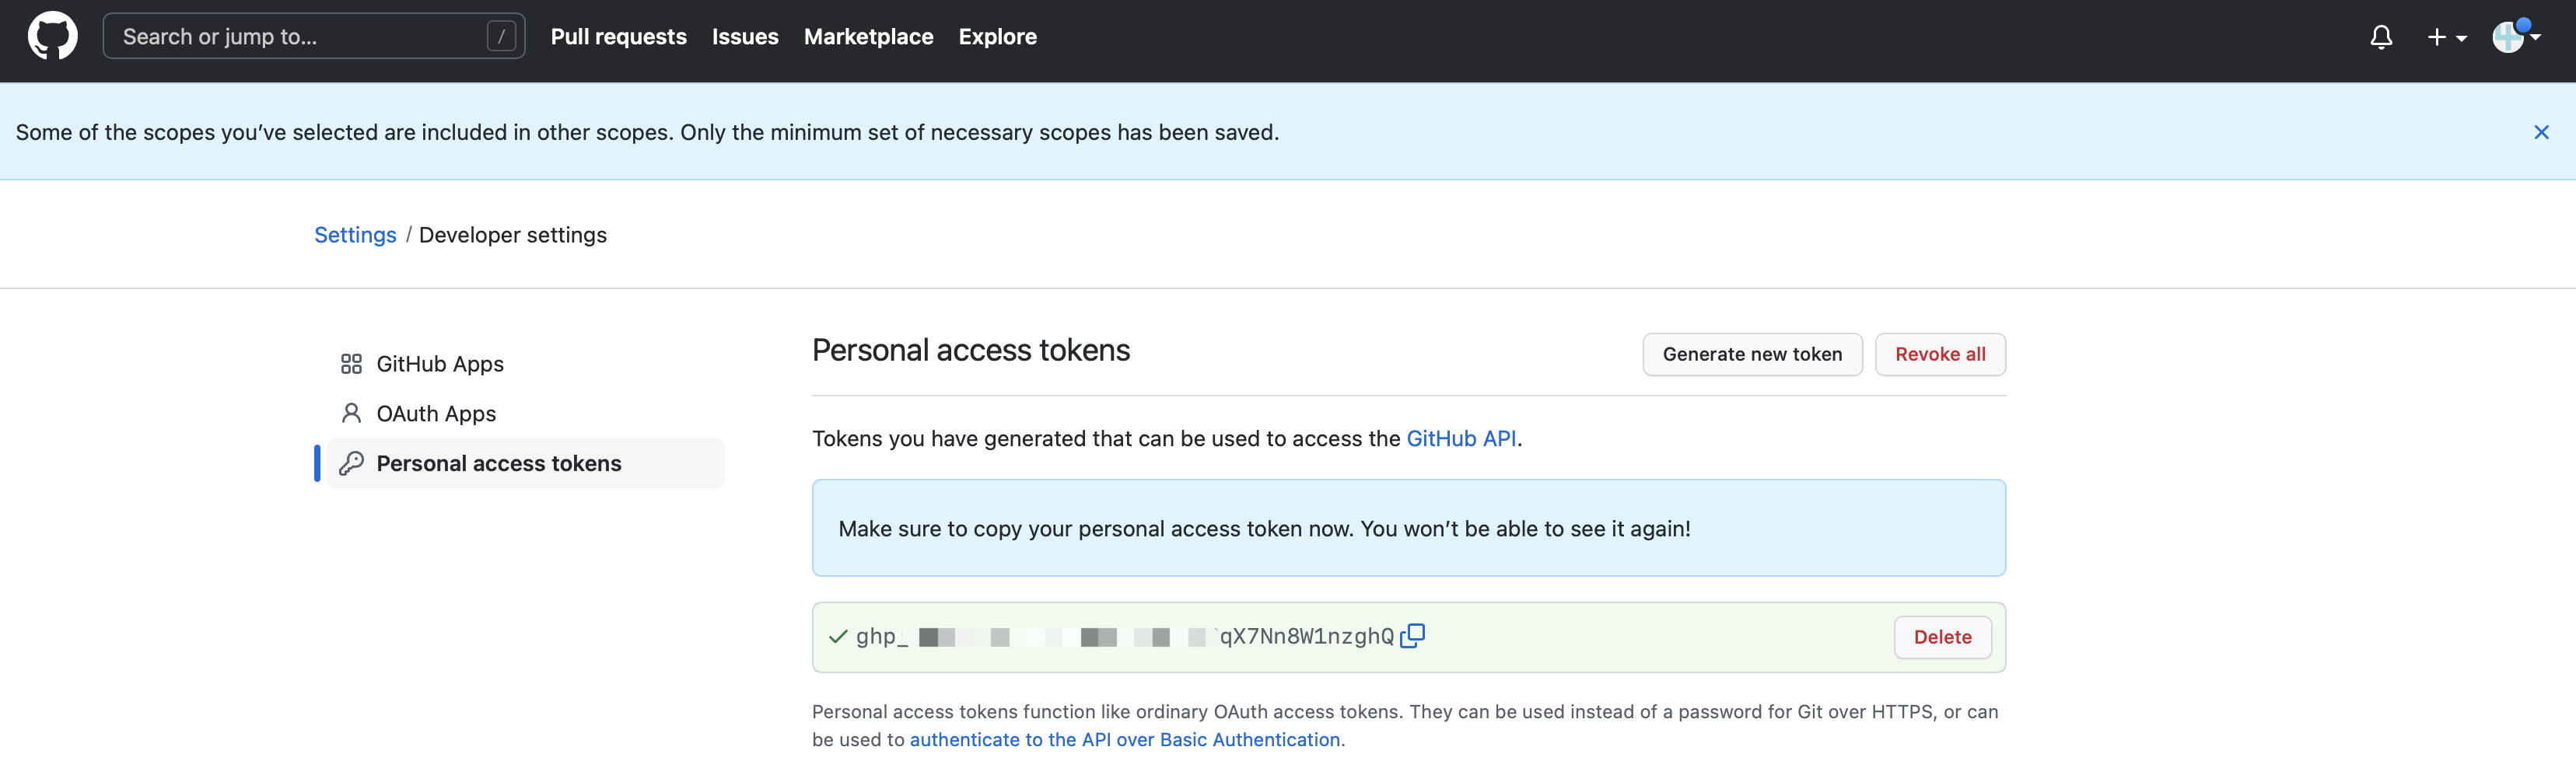This screenshot has width=2576, height=782.
Task: Open the GitHub API link
Action: coord(1460,438)
